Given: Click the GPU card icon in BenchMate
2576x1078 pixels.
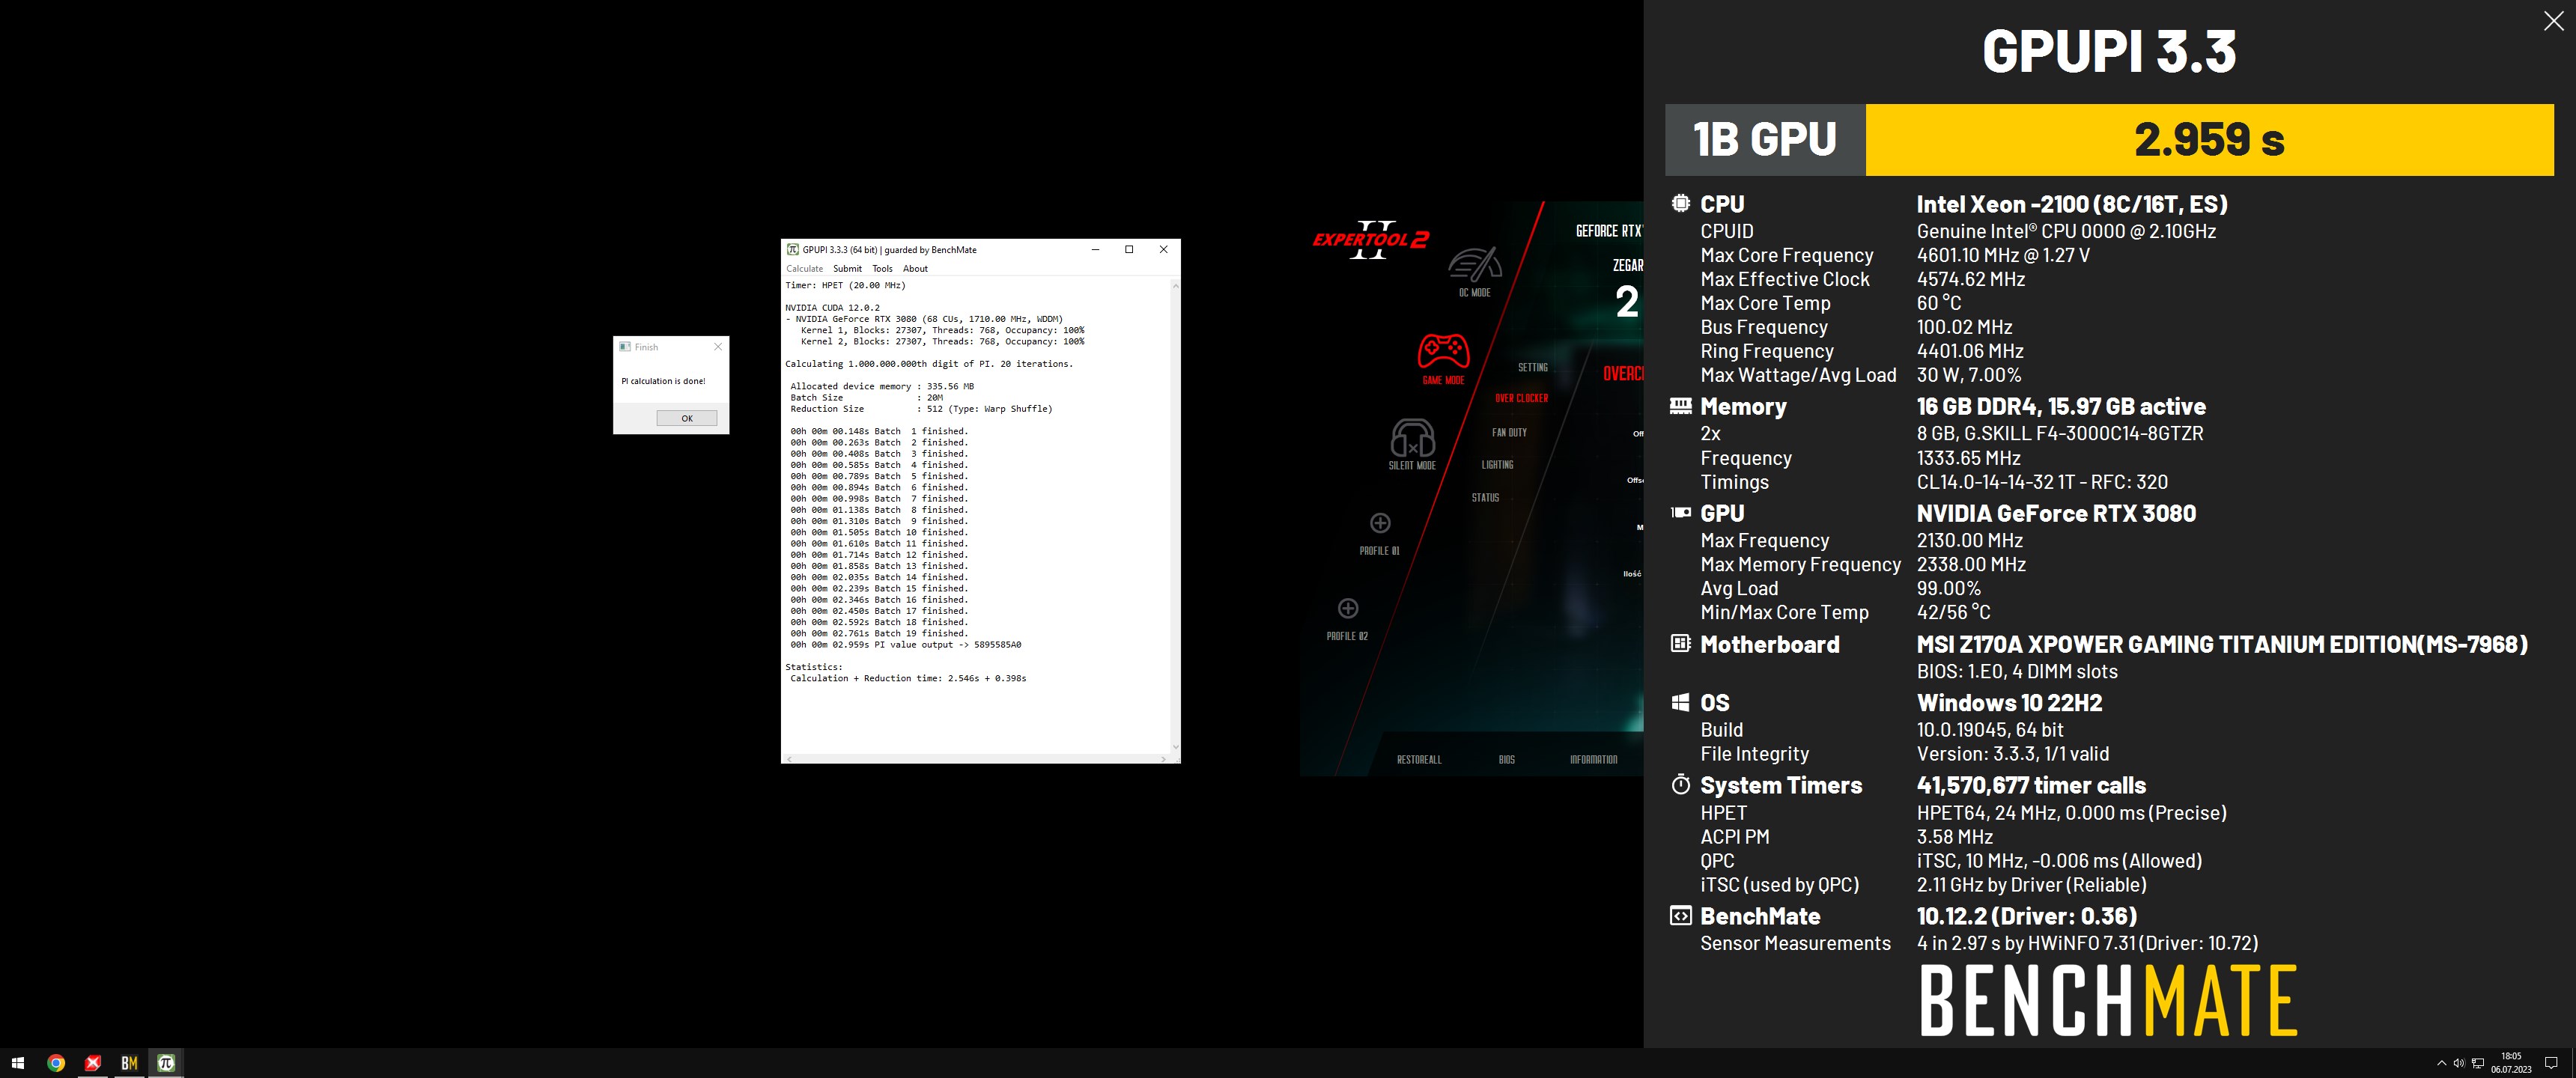Looking at the screenshot, I should point(1680,512).
